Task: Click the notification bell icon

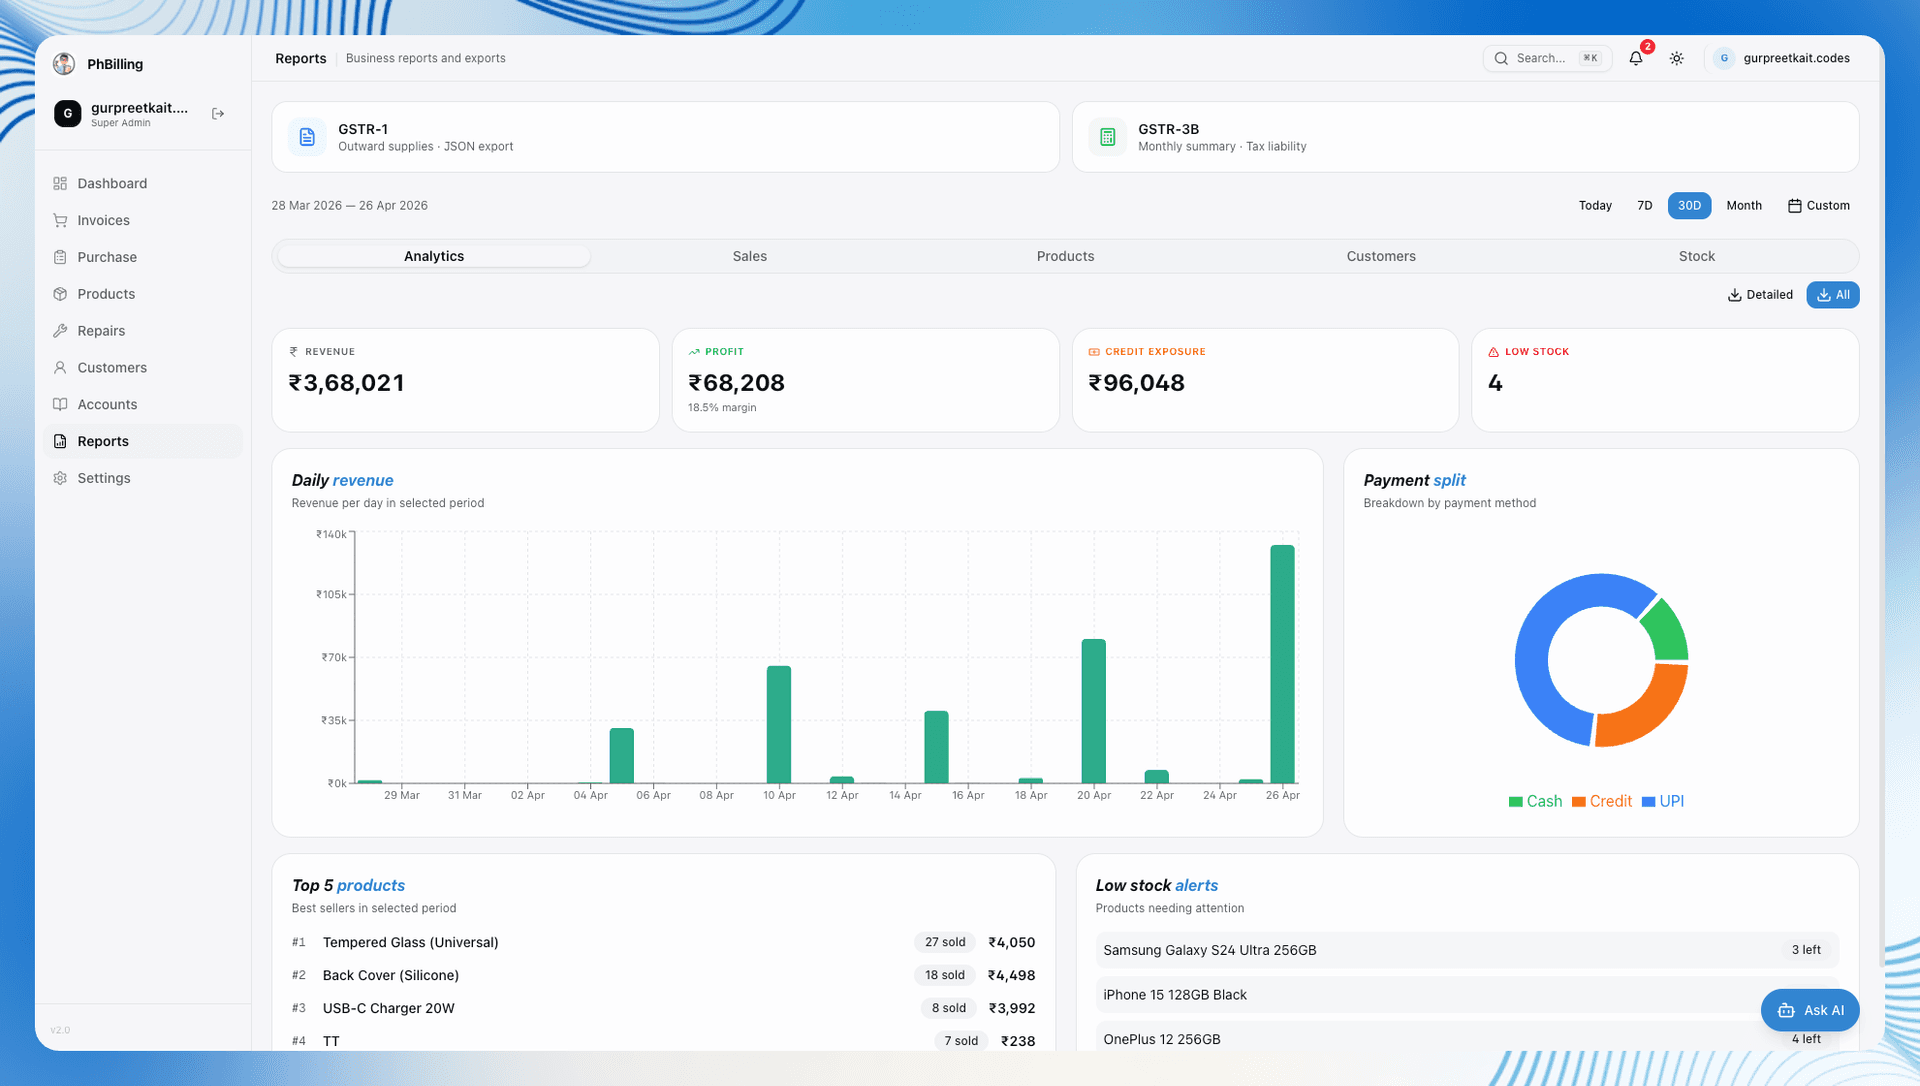Action: 1636,58
